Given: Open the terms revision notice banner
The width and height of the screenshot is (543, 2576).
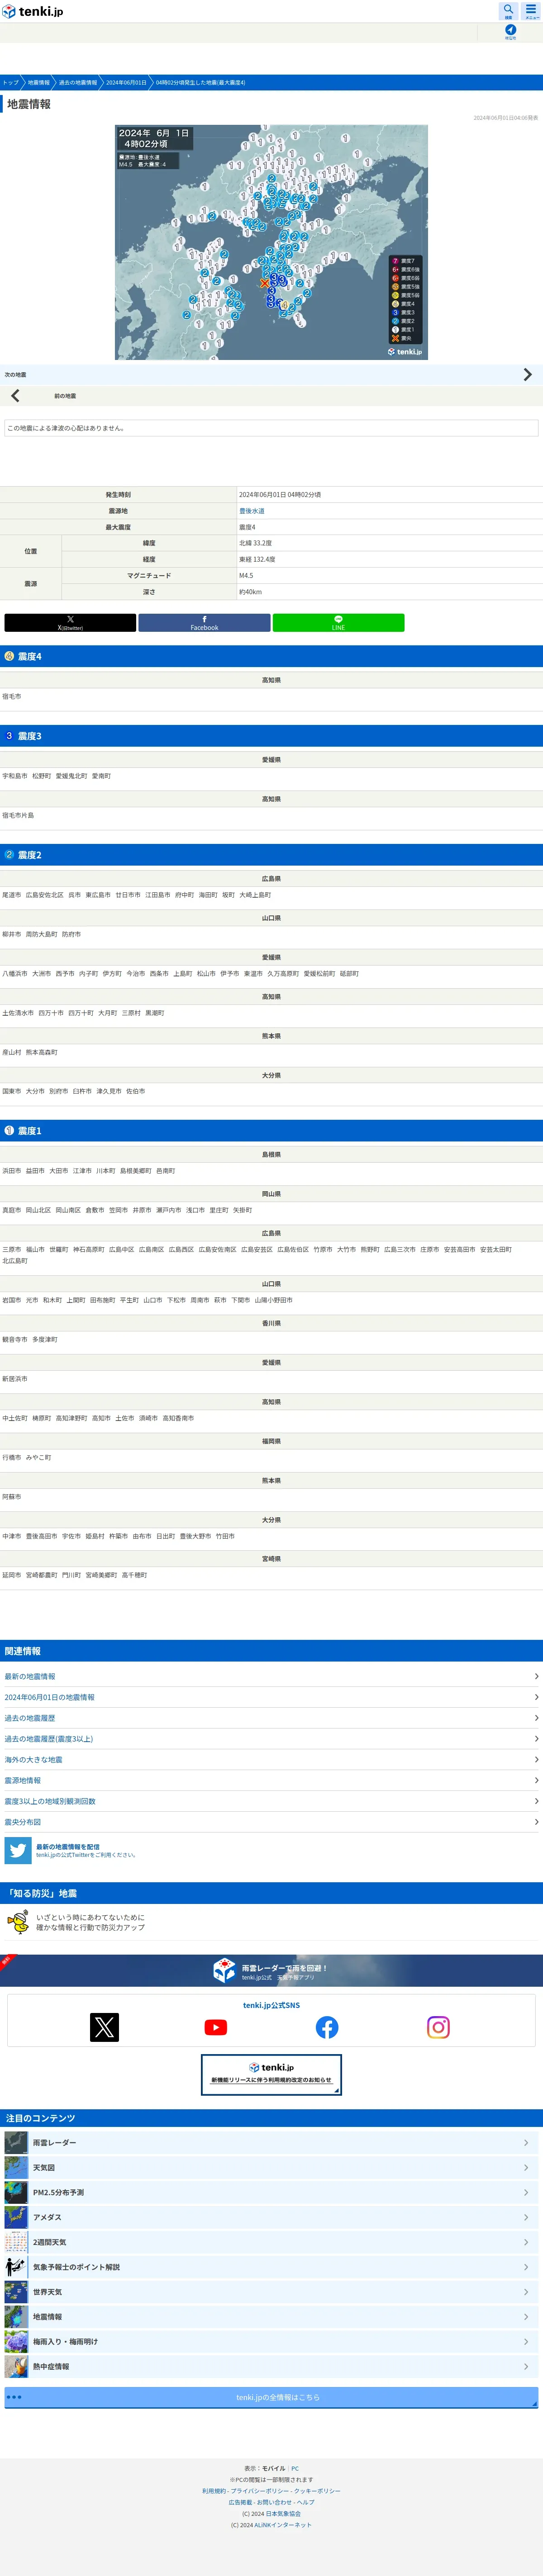Looking at the screenshot, I should [x=271, y=2074].
